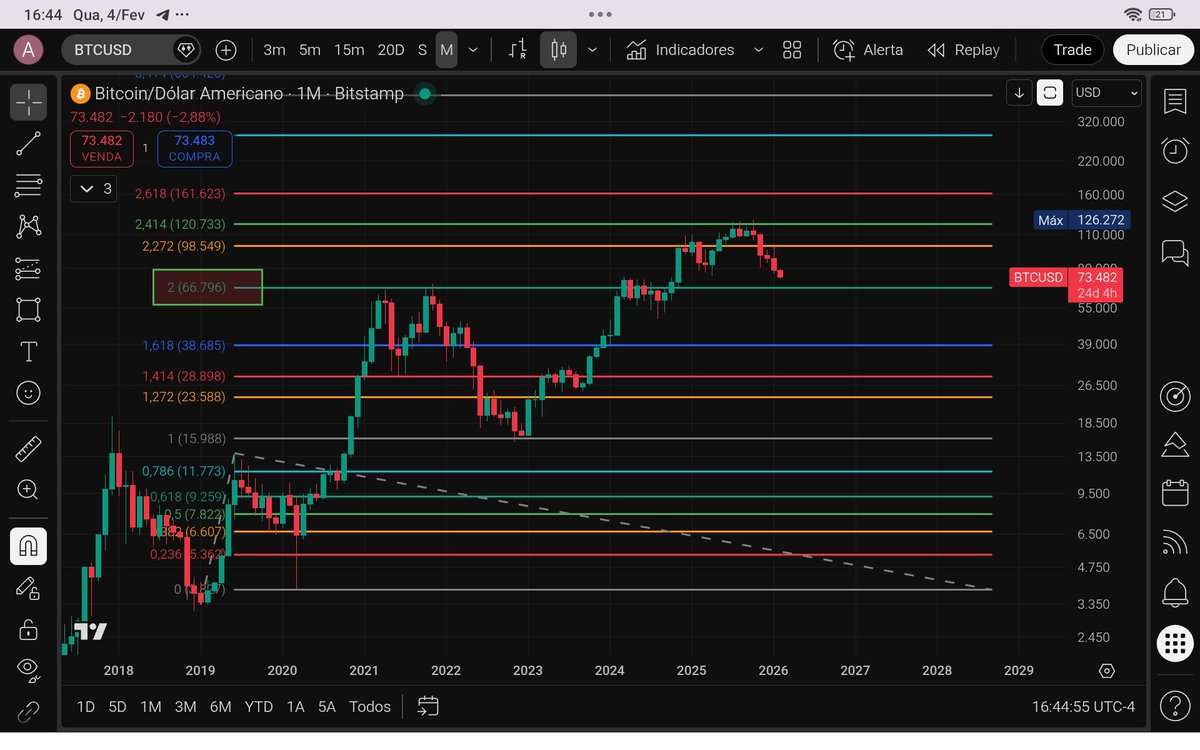The width and height of the screenshot is (1200, 750).
Task: Open the chart patterns drawing tool
Action: pyautogui.click(x=29, y=226)
